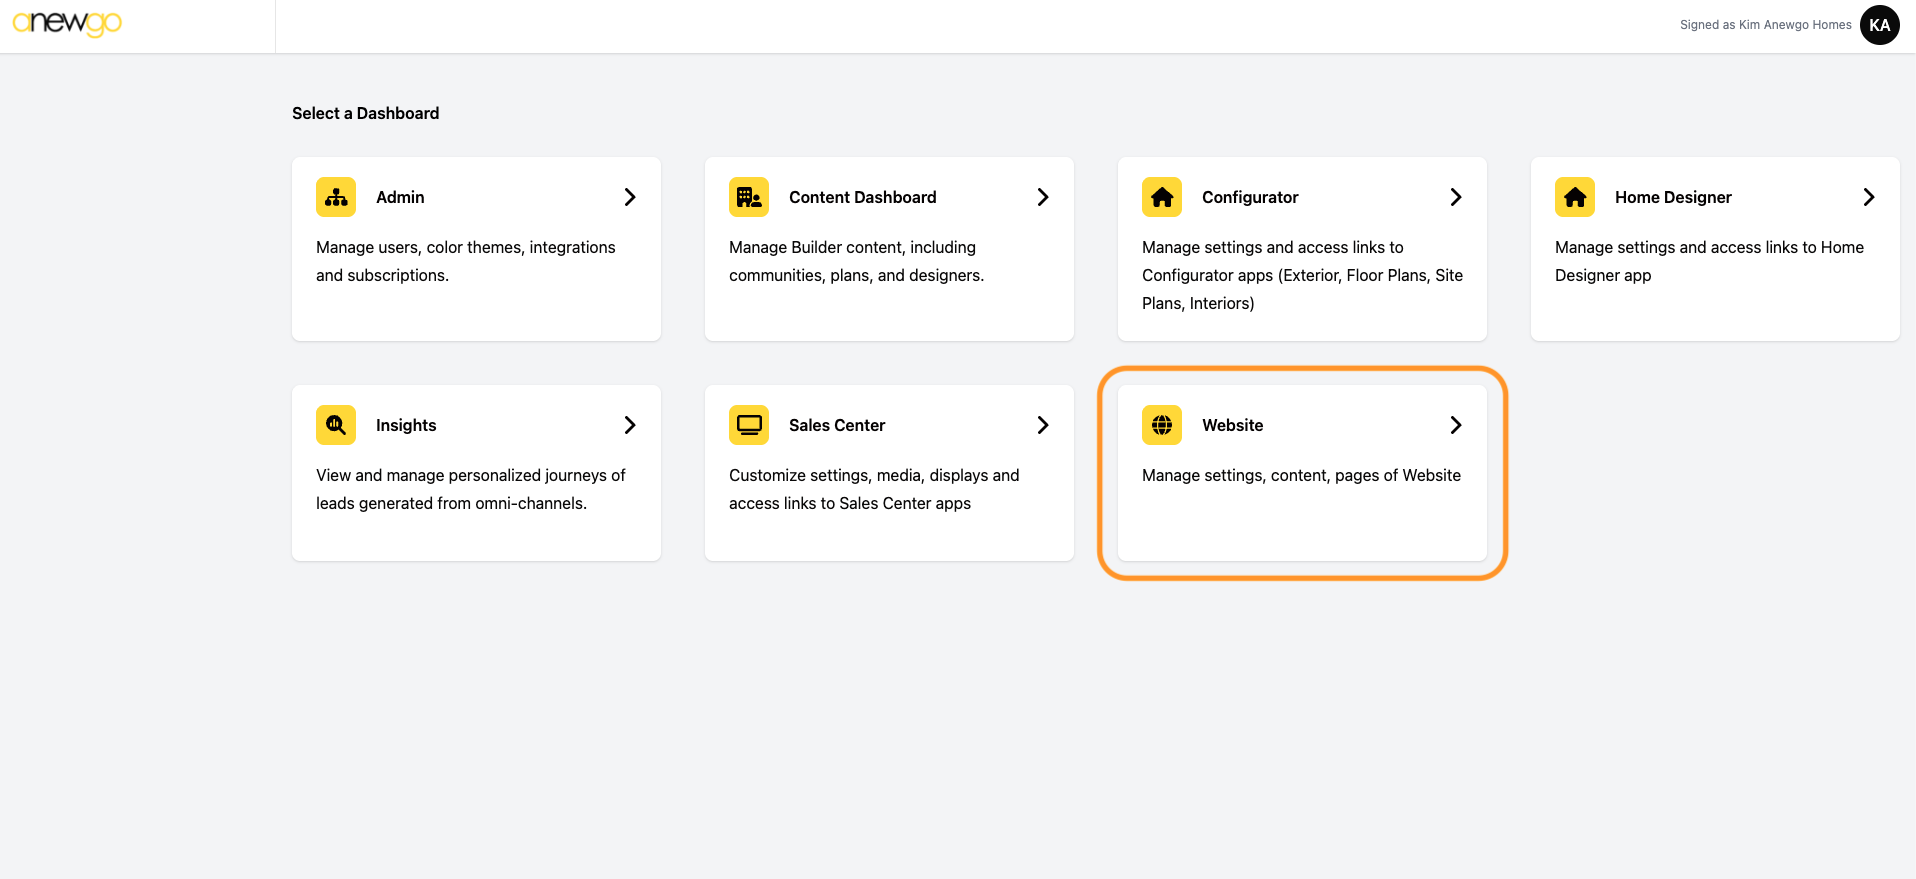Click the Sales Center chevron arrow
This screenshot has height=879, width=1916.
[x=1043, y=425]
